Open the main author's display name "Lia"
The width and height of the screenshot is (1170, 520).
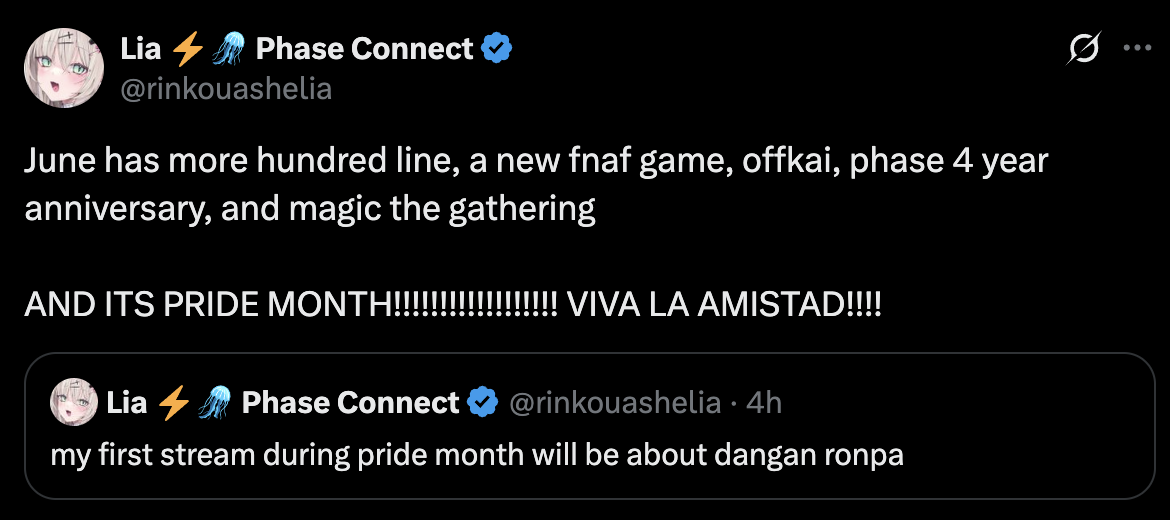tap(140, 48)
